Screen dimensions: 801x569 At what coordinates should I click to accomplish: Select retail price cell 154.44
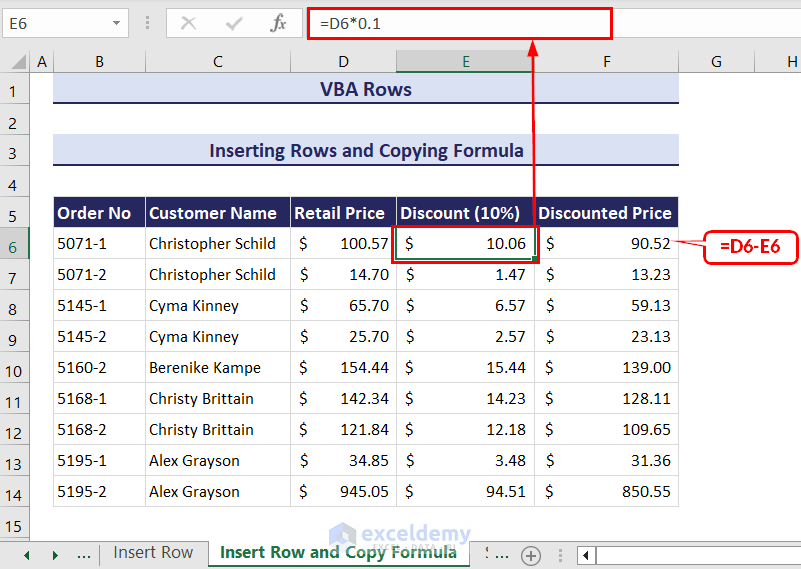[343, 367]
